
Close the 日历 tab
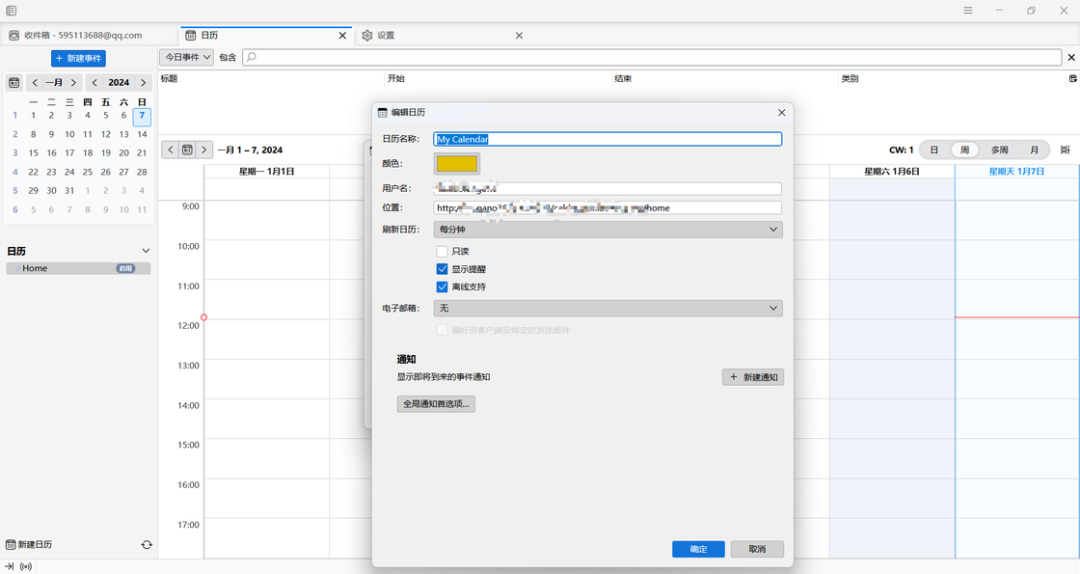tap(342, 35)
